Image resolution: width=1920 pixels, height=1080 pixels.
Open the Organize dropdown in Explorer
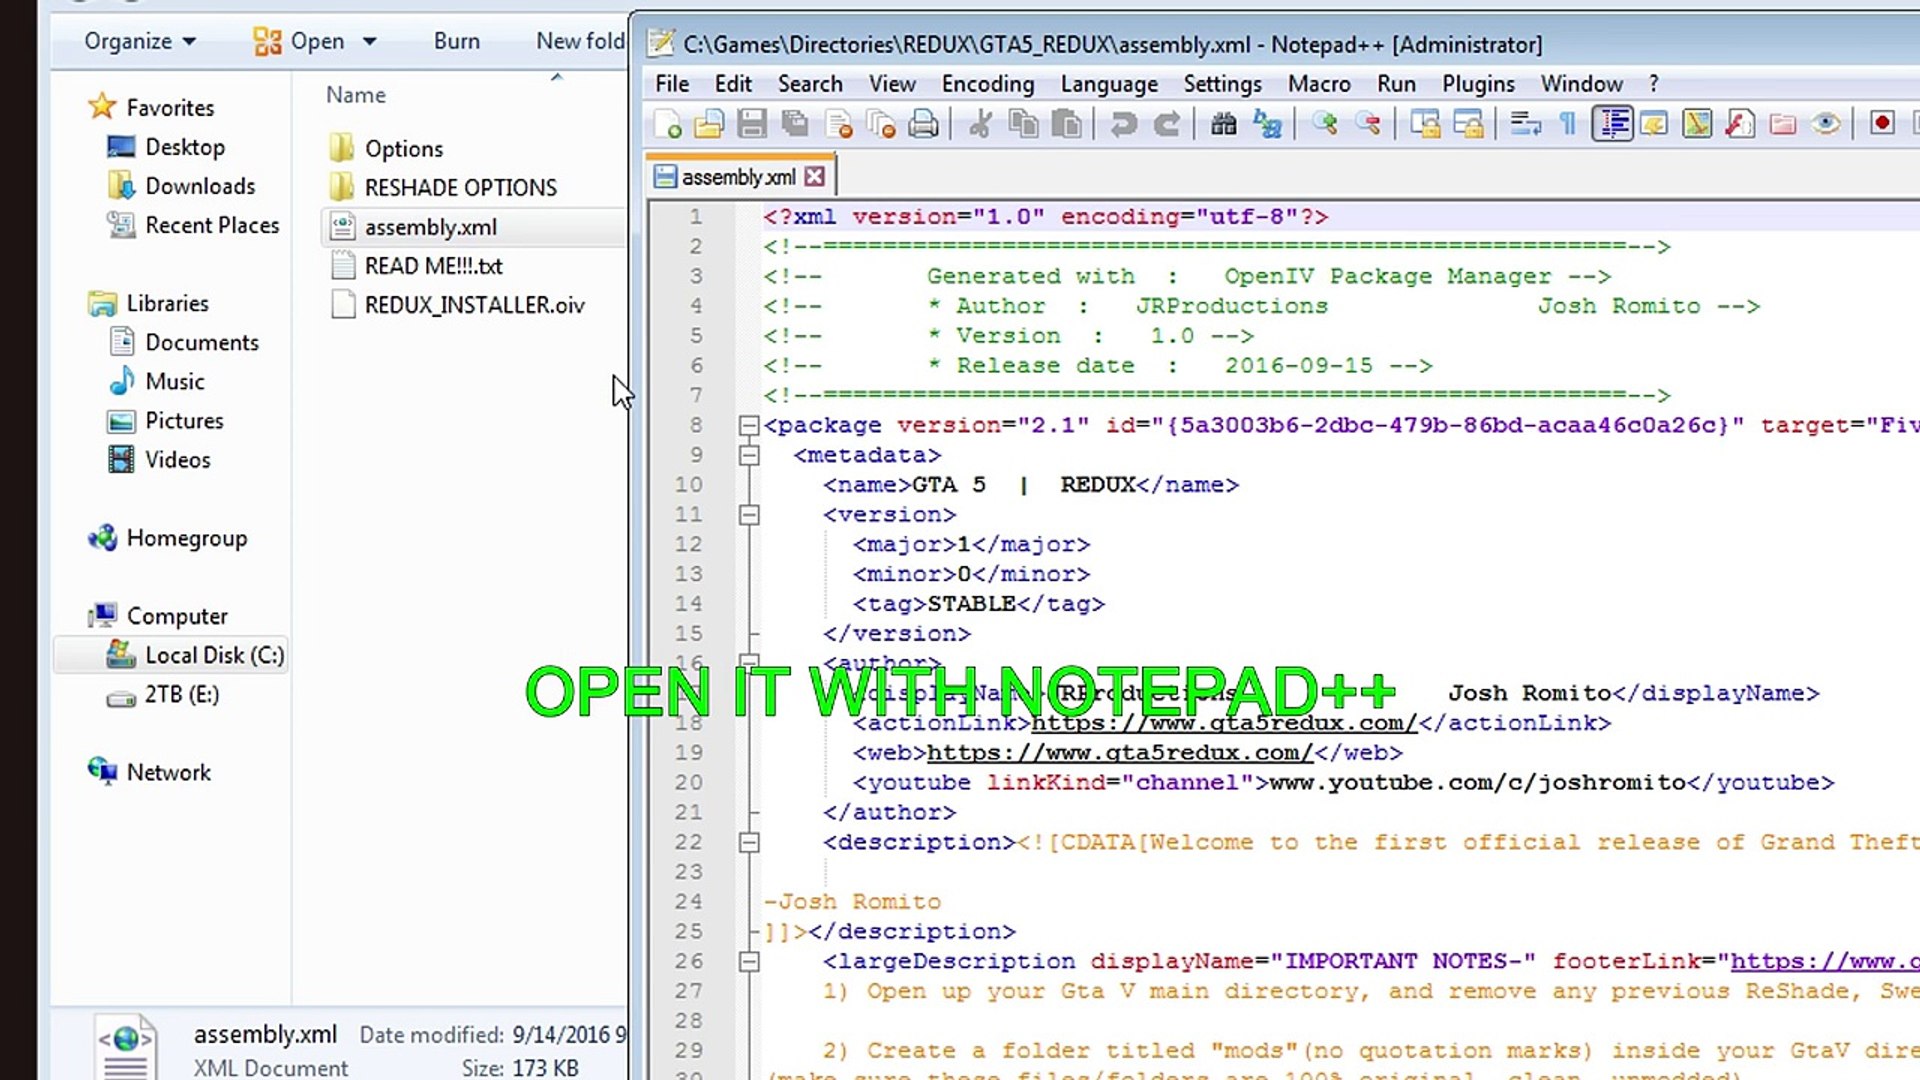tap(140, 41)
